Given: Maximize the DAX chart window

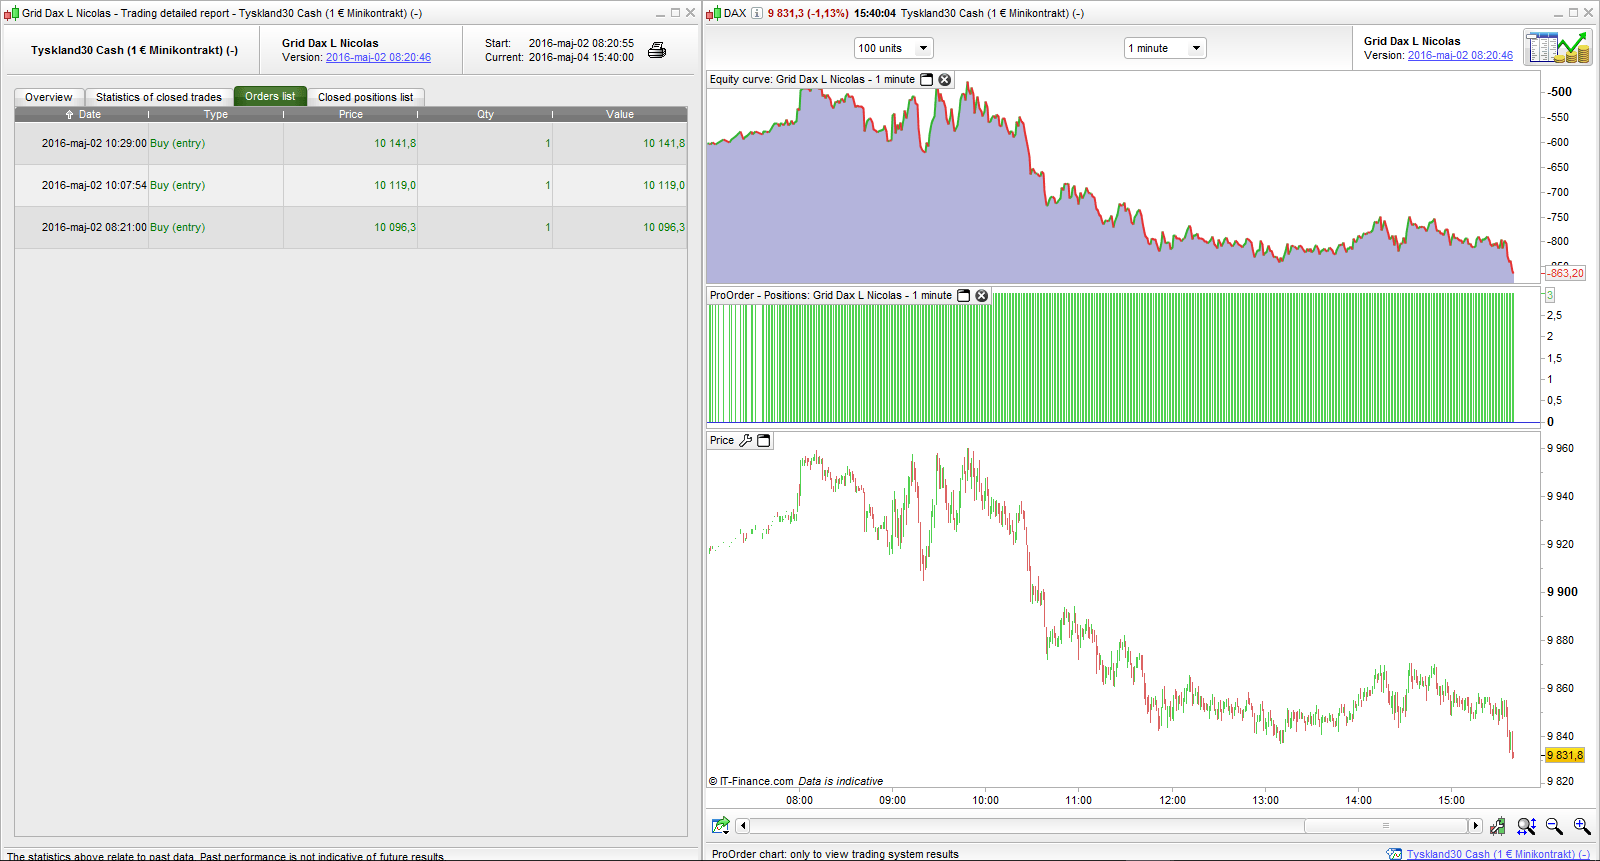Looking at the screenshot, I should (x=1573, y=13).
